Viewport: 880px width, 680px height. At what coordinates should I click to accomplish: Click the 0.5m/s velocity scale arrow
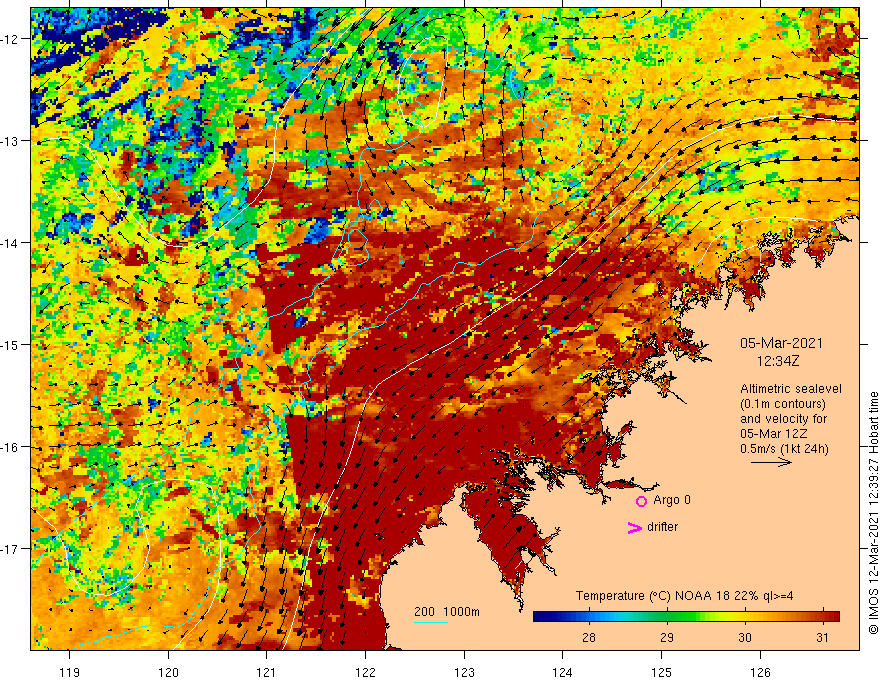[771, 462]
